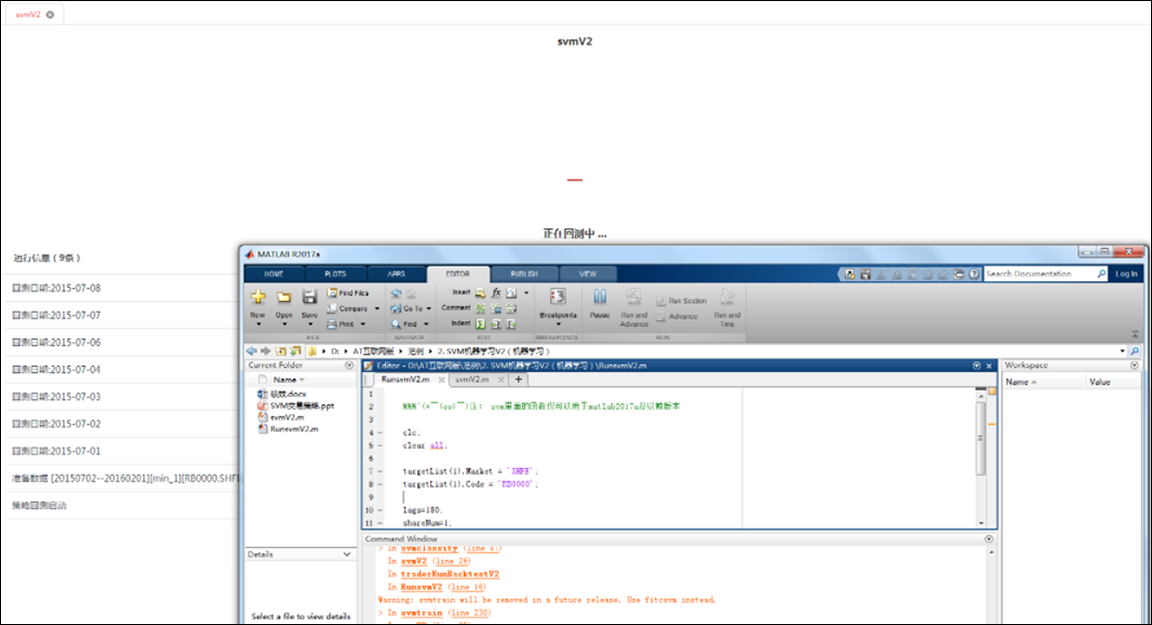This screenshot has height=625, width=1152.
Task: Switch to the PLOTS ribbon tab
Action: [335, 273]
